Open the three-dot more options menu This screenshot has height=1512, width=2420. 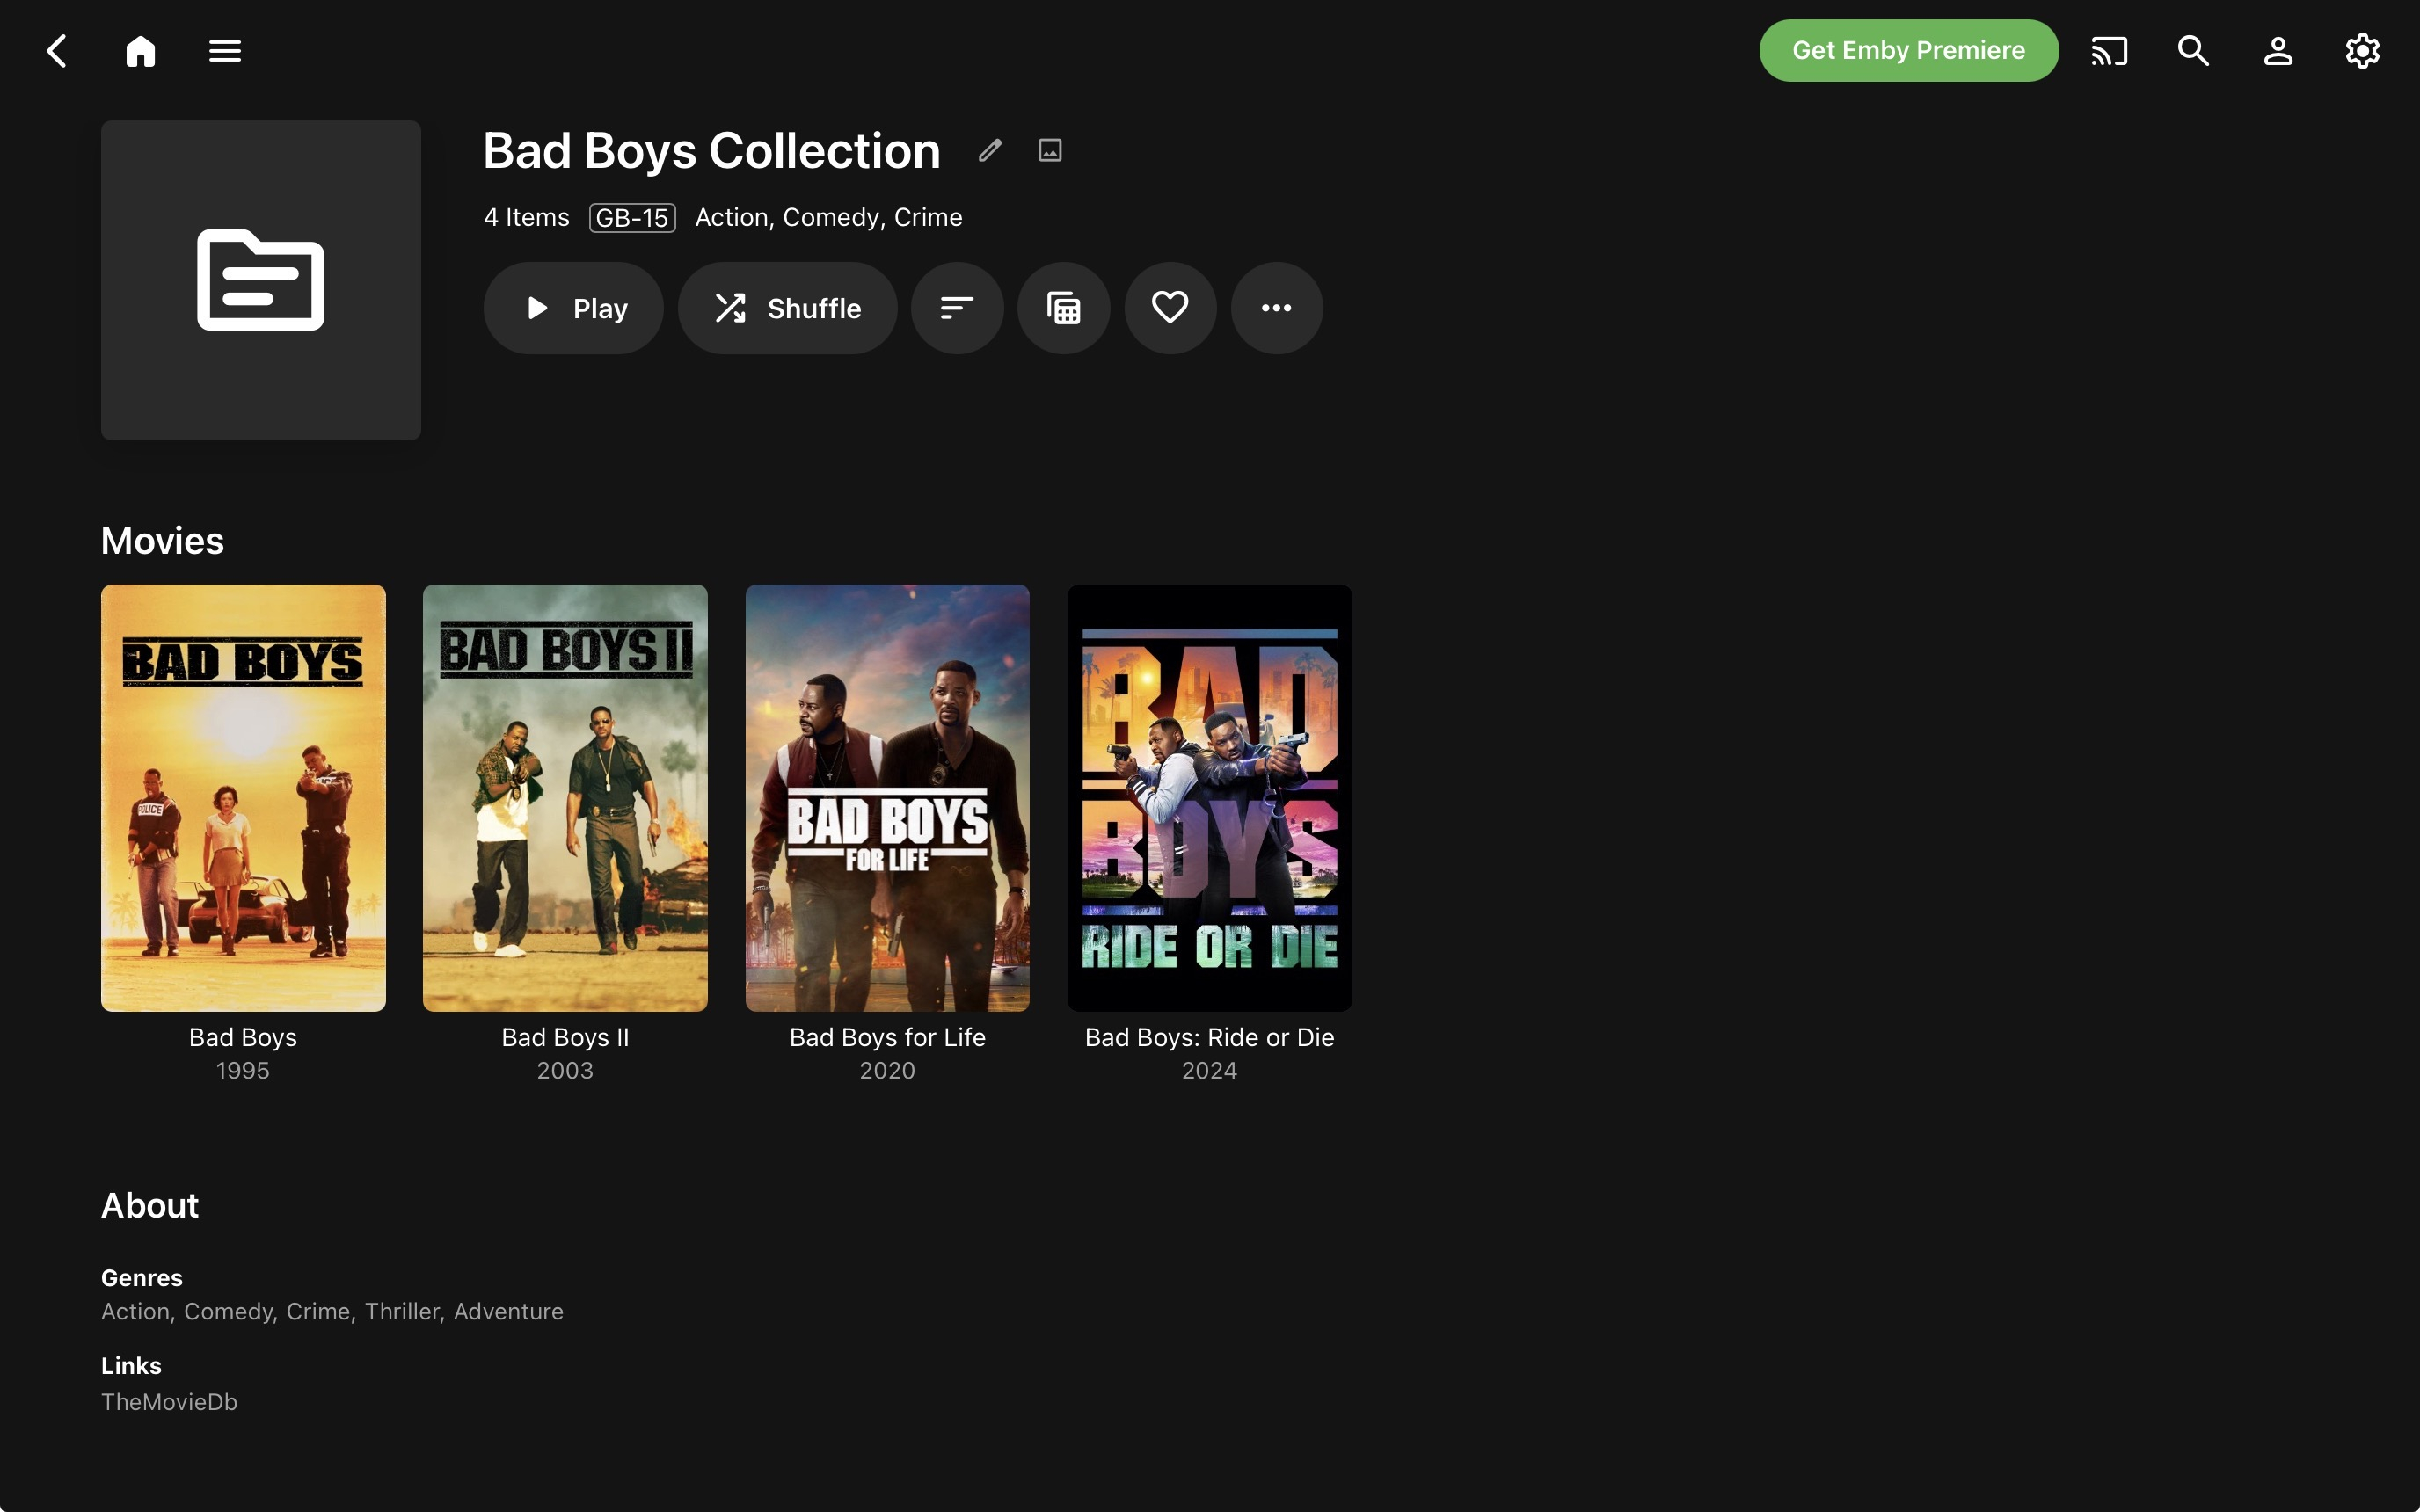click(x=1276, y=308)
